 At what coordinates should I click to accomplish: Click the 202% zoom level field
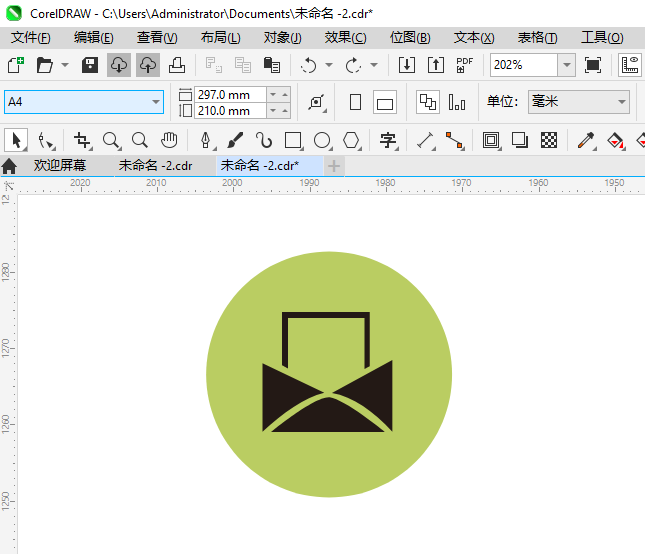(524, 65)
